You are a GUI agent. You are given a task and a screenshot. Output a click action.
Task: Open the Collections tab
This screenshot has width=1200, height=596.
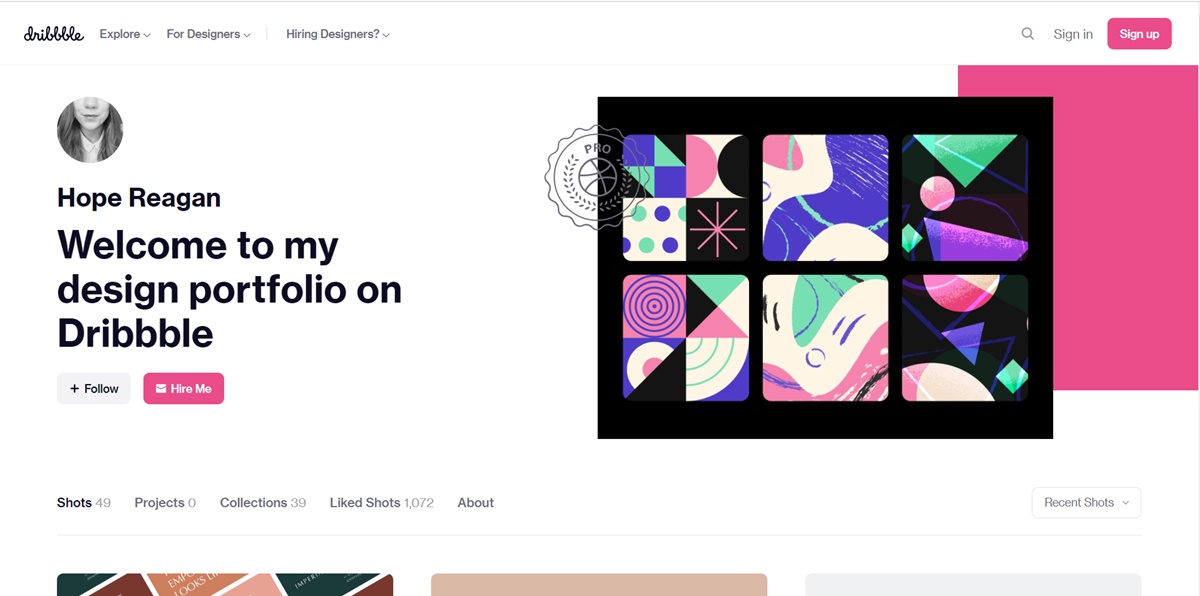263,503
